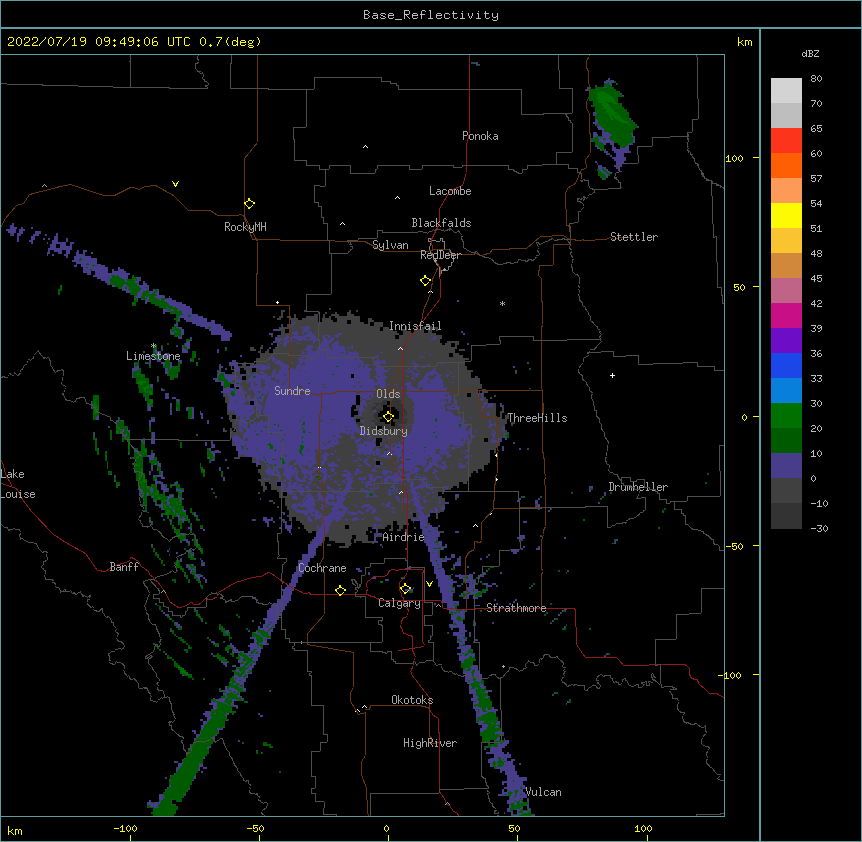Click the green 20-30 dBZ legend swatch

[786, 416]
